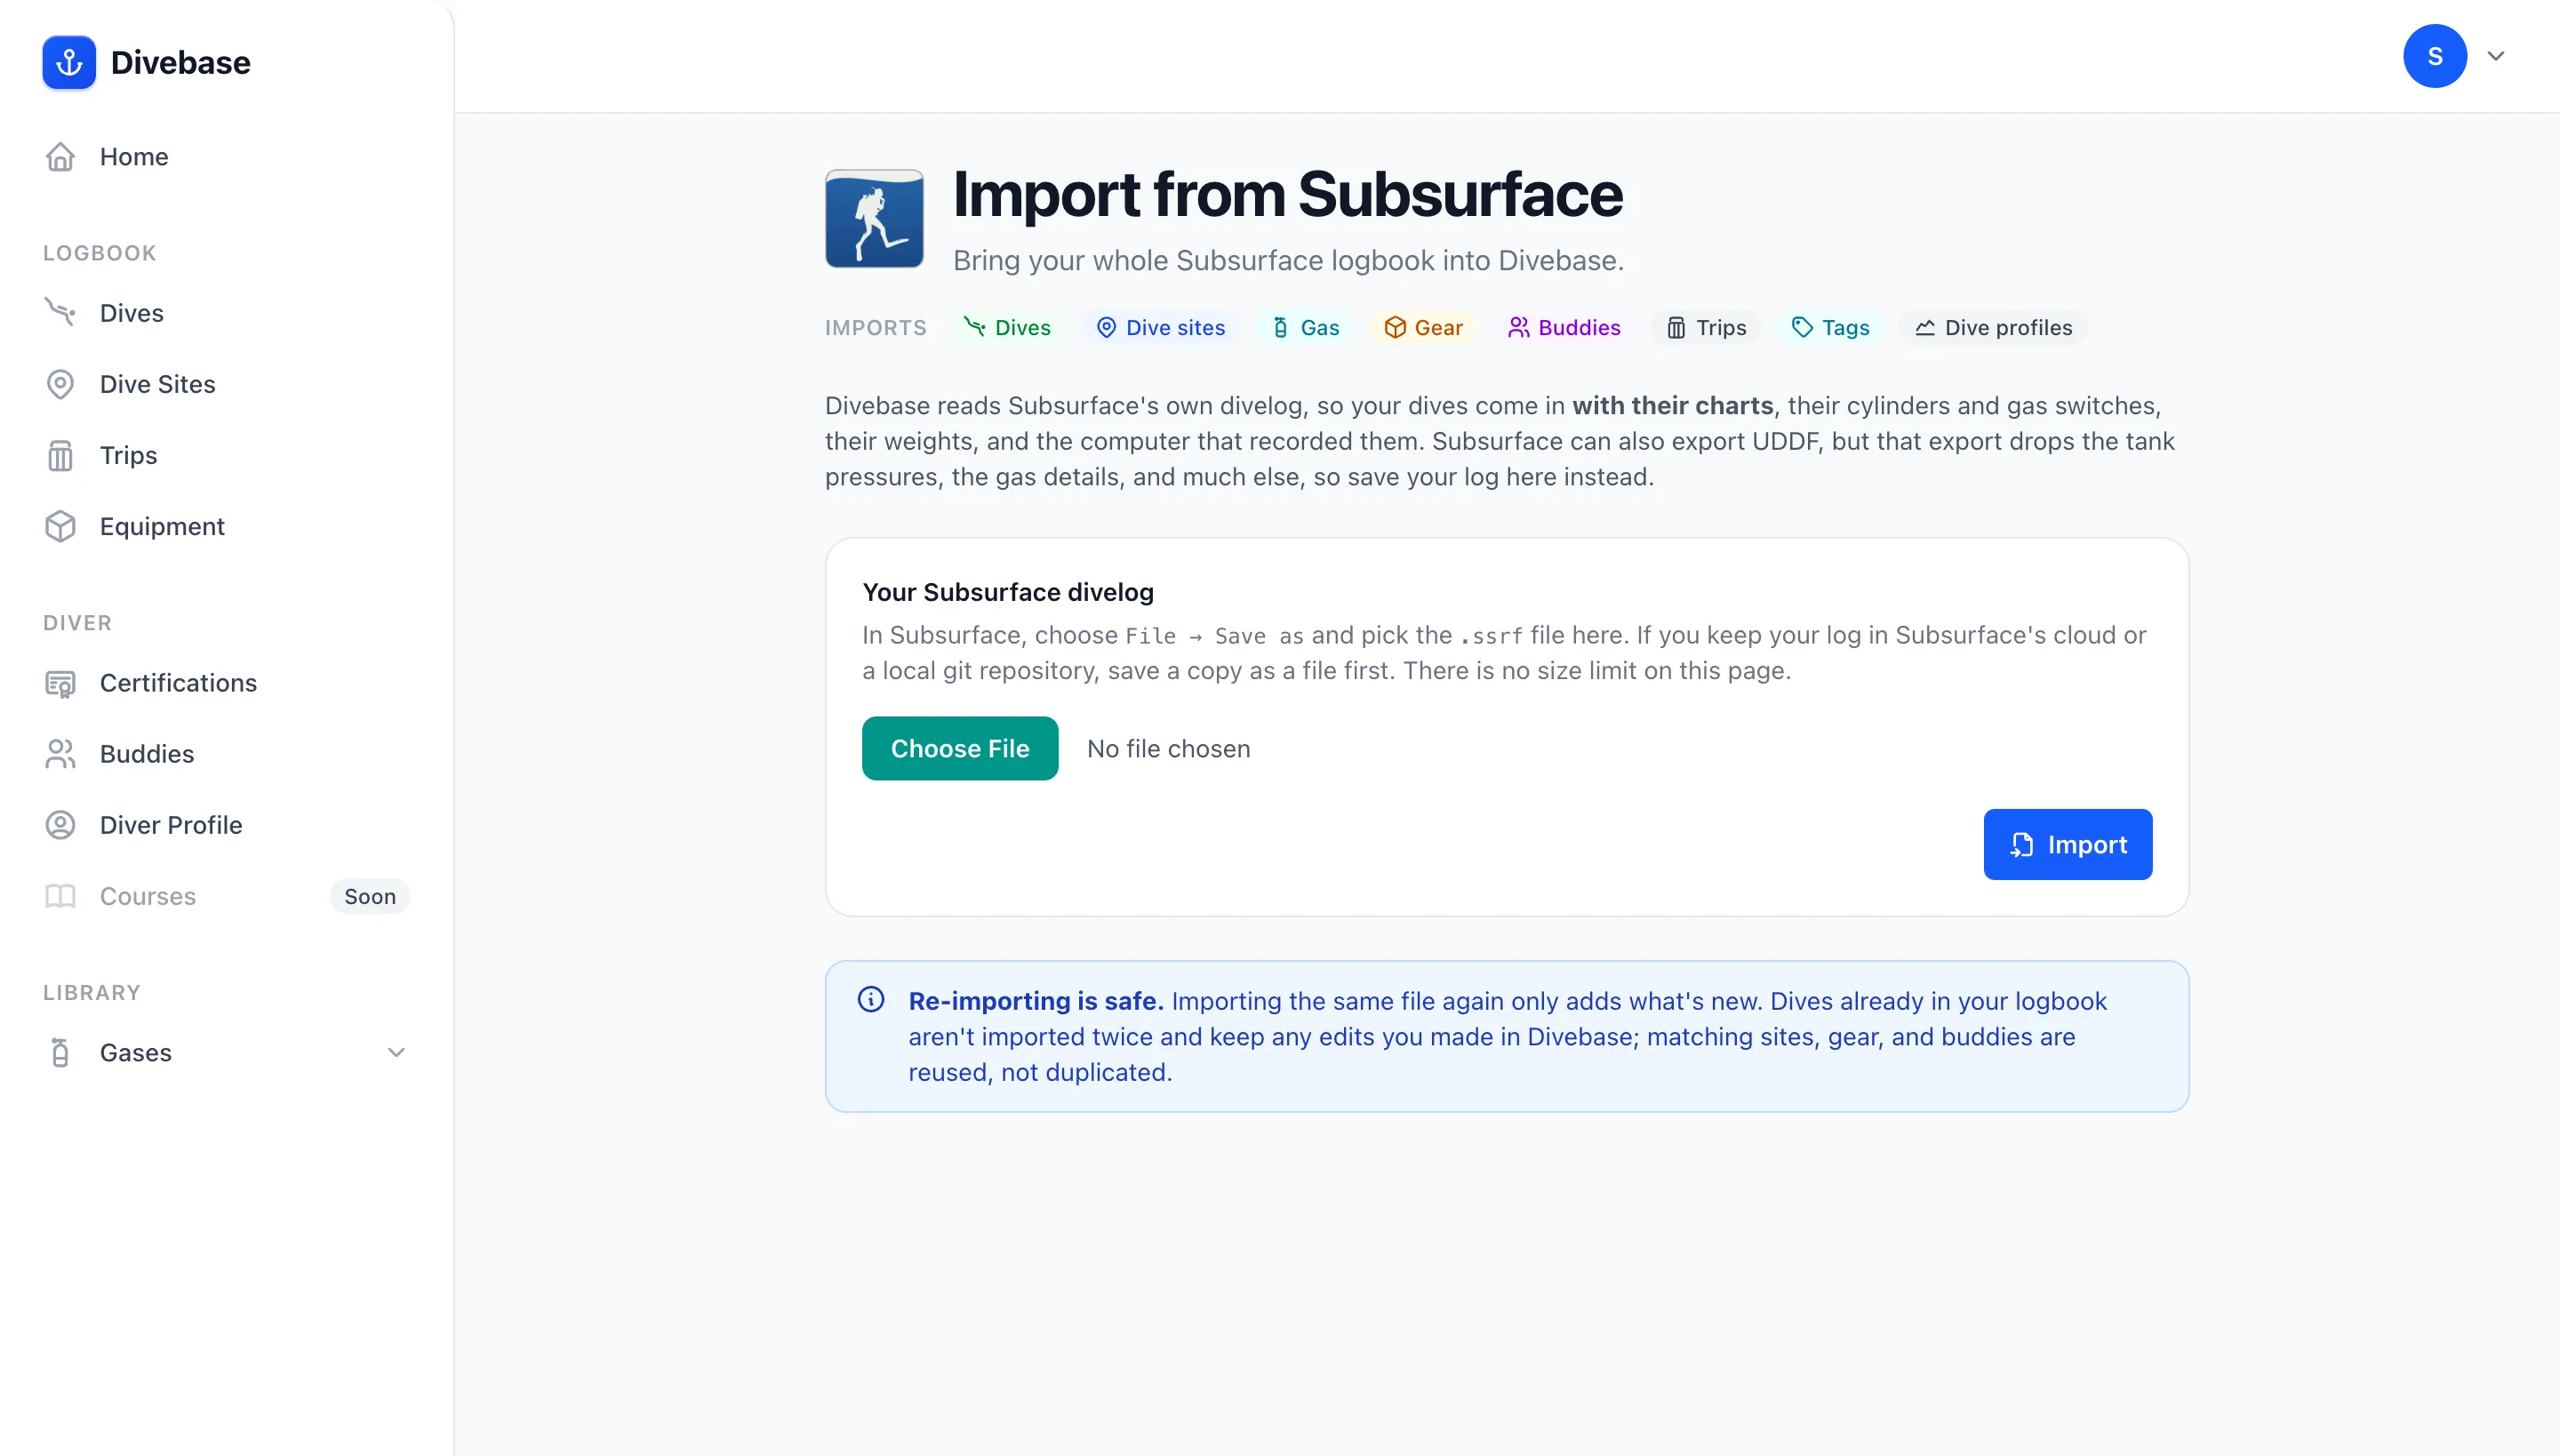The image size is (2560, 1456).
Task: Open the user avatar S menu
Action: click(2435, 56)
